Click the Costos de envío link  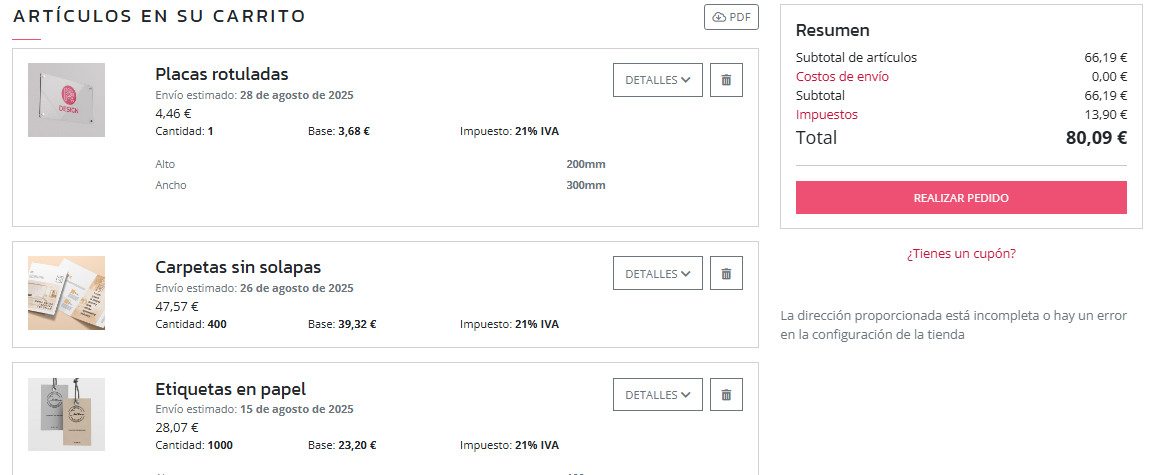click(842, 76)
